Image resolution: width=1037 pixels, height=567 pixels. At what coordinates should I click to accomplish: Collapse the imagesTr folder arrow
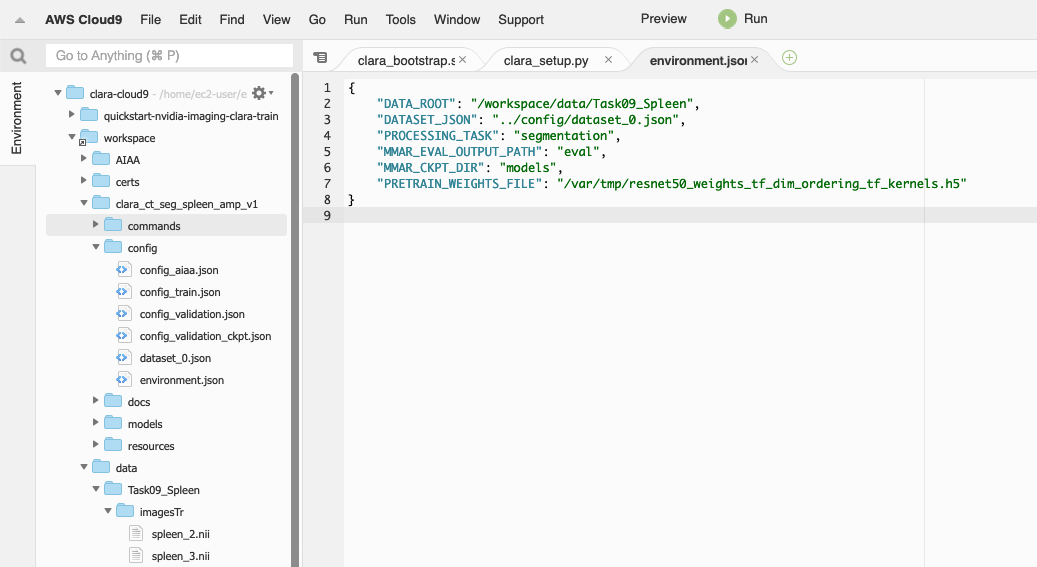click(x=108, y=511)
